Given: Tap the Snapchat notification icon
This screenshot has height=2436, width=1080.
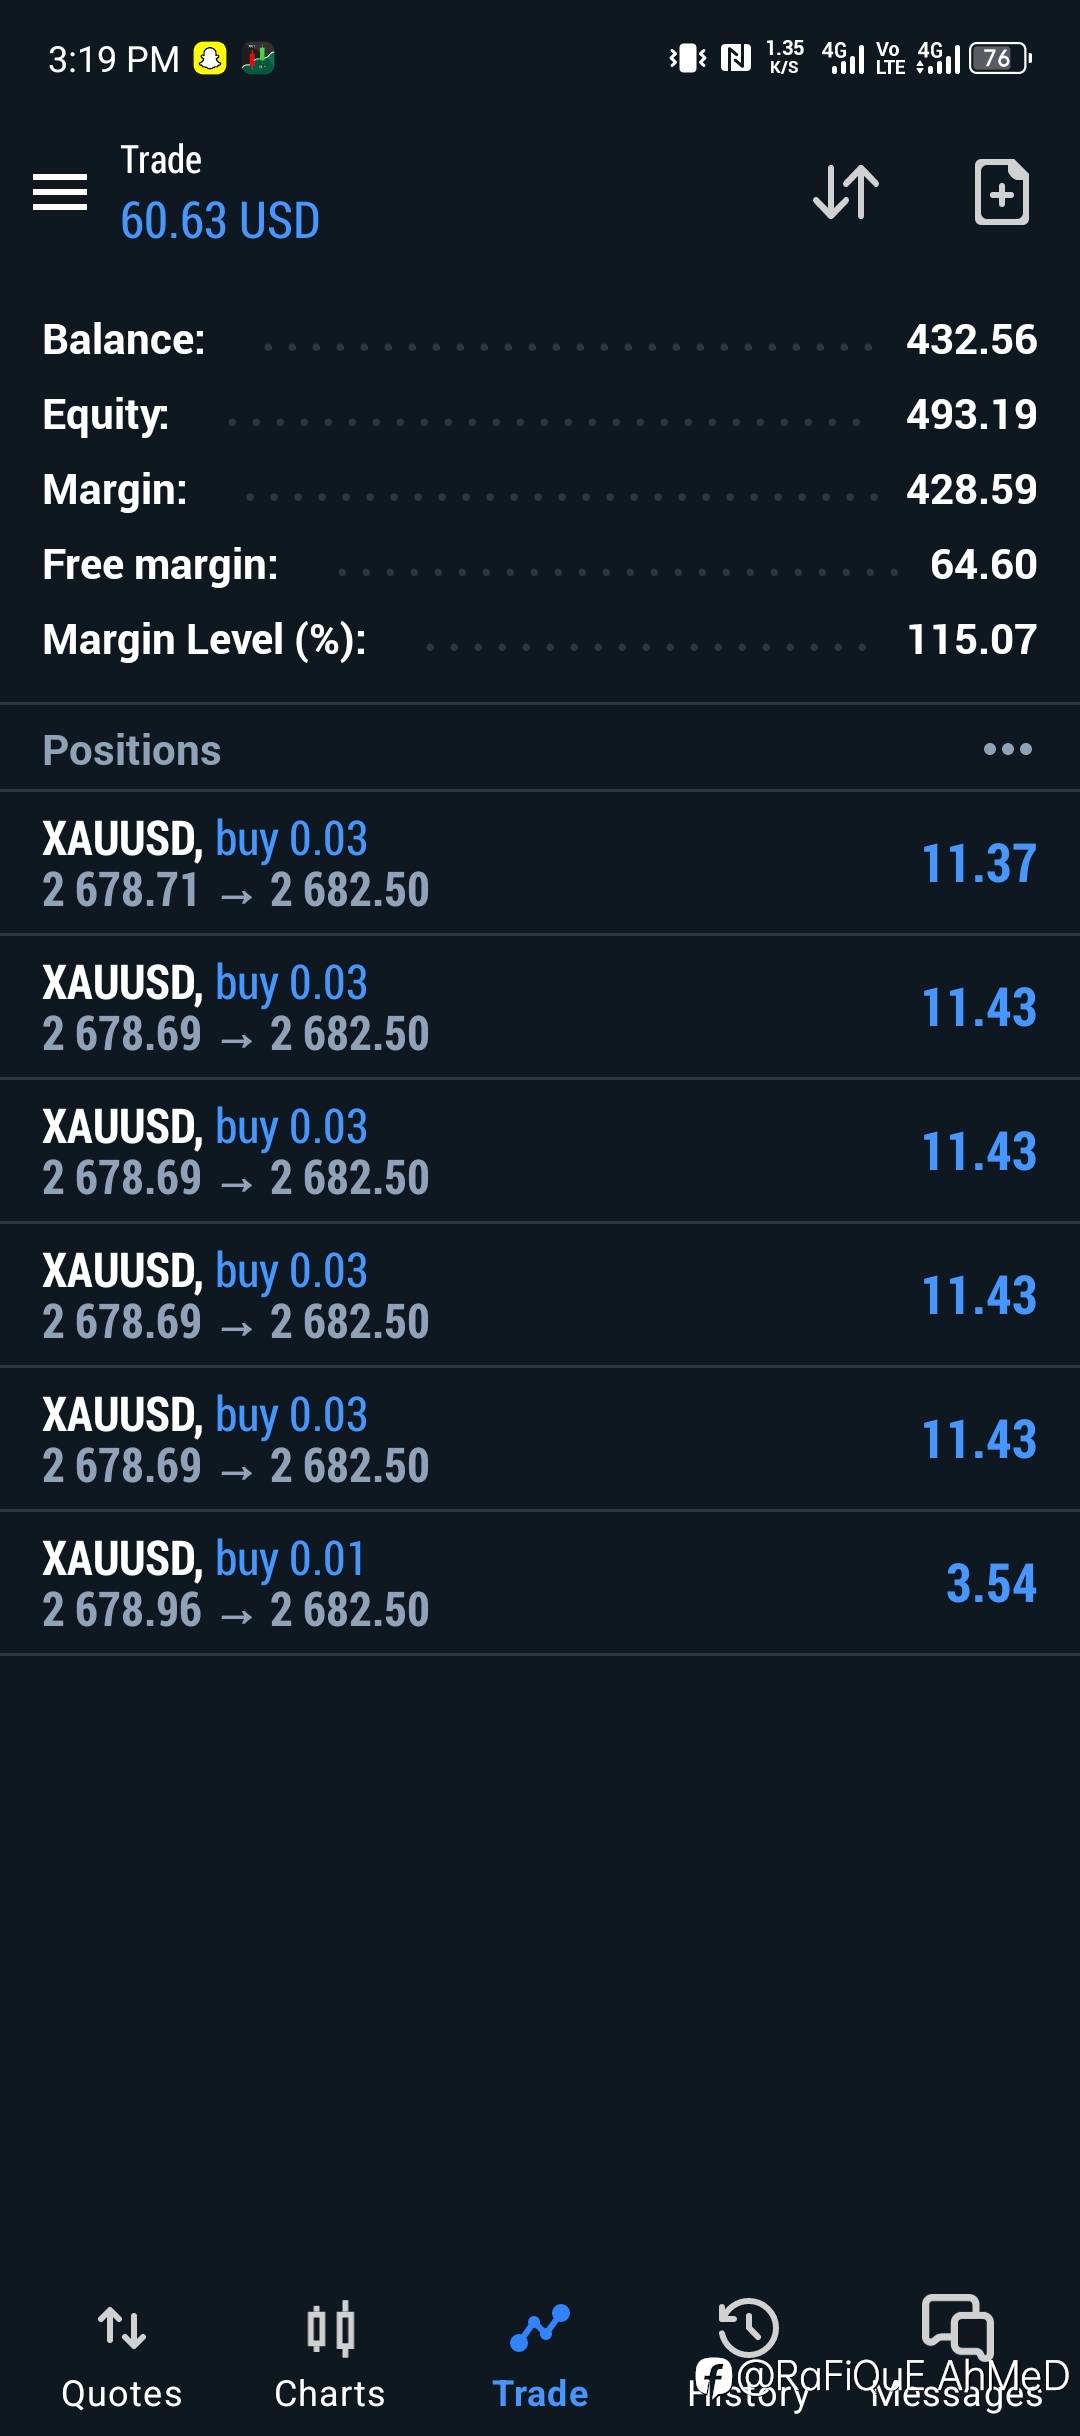Looking at the screenshot, I should [210, 59].
